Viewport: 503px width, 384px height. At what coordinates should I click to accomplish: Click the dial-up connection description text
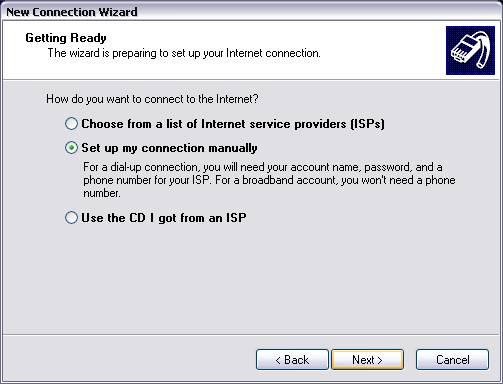point(269,180)
